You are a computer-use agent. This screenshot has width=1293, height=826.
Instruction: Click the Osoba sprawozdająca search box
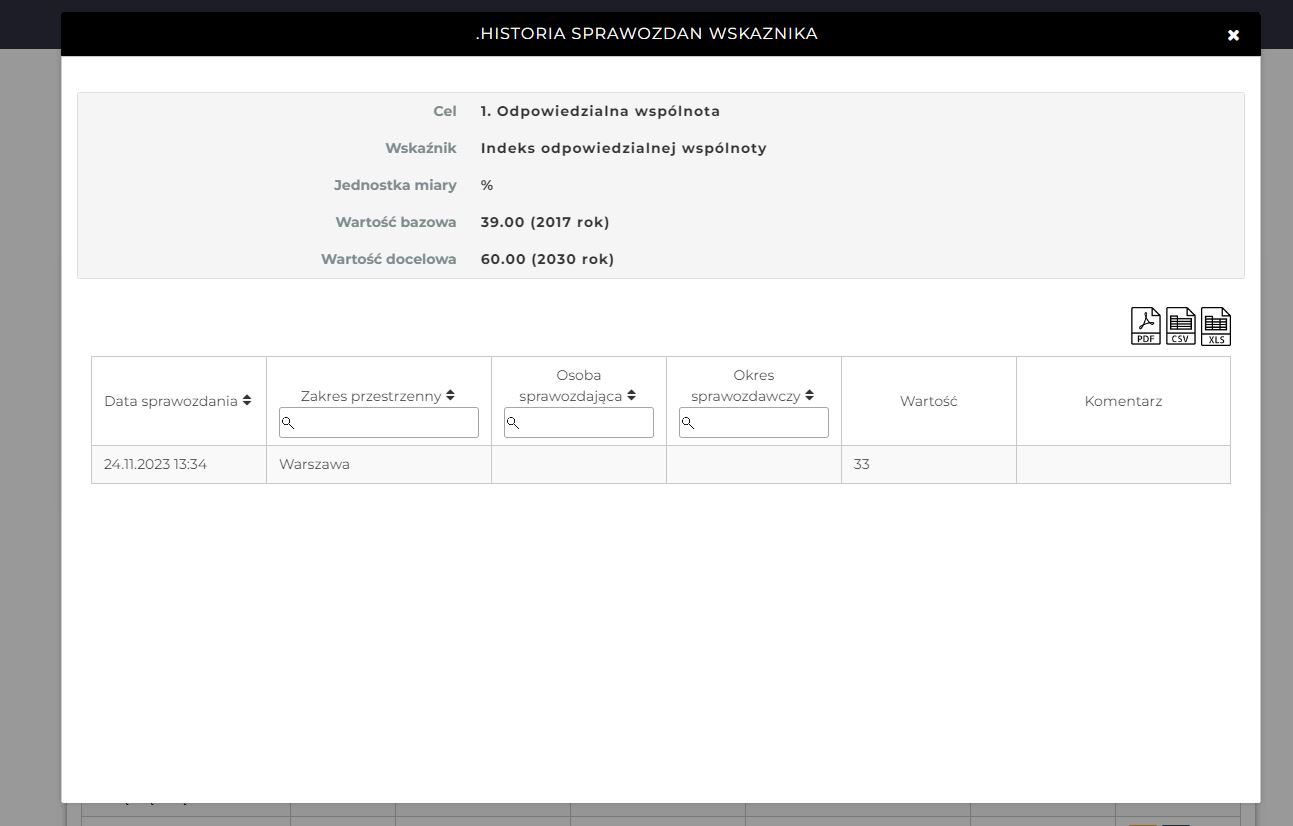(x=579, y=423)
